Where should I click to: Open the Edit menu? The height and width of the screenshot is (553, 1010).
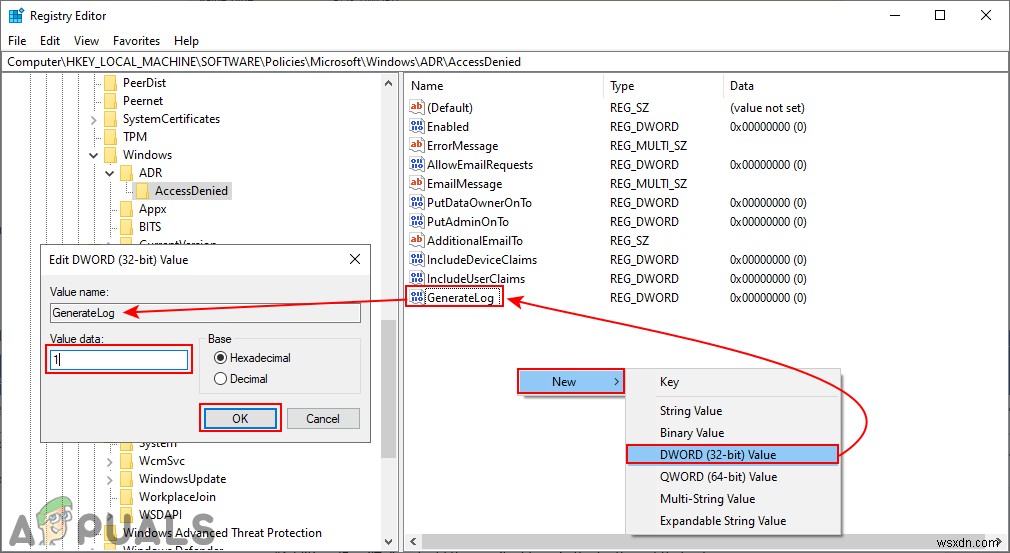[50, 41]
